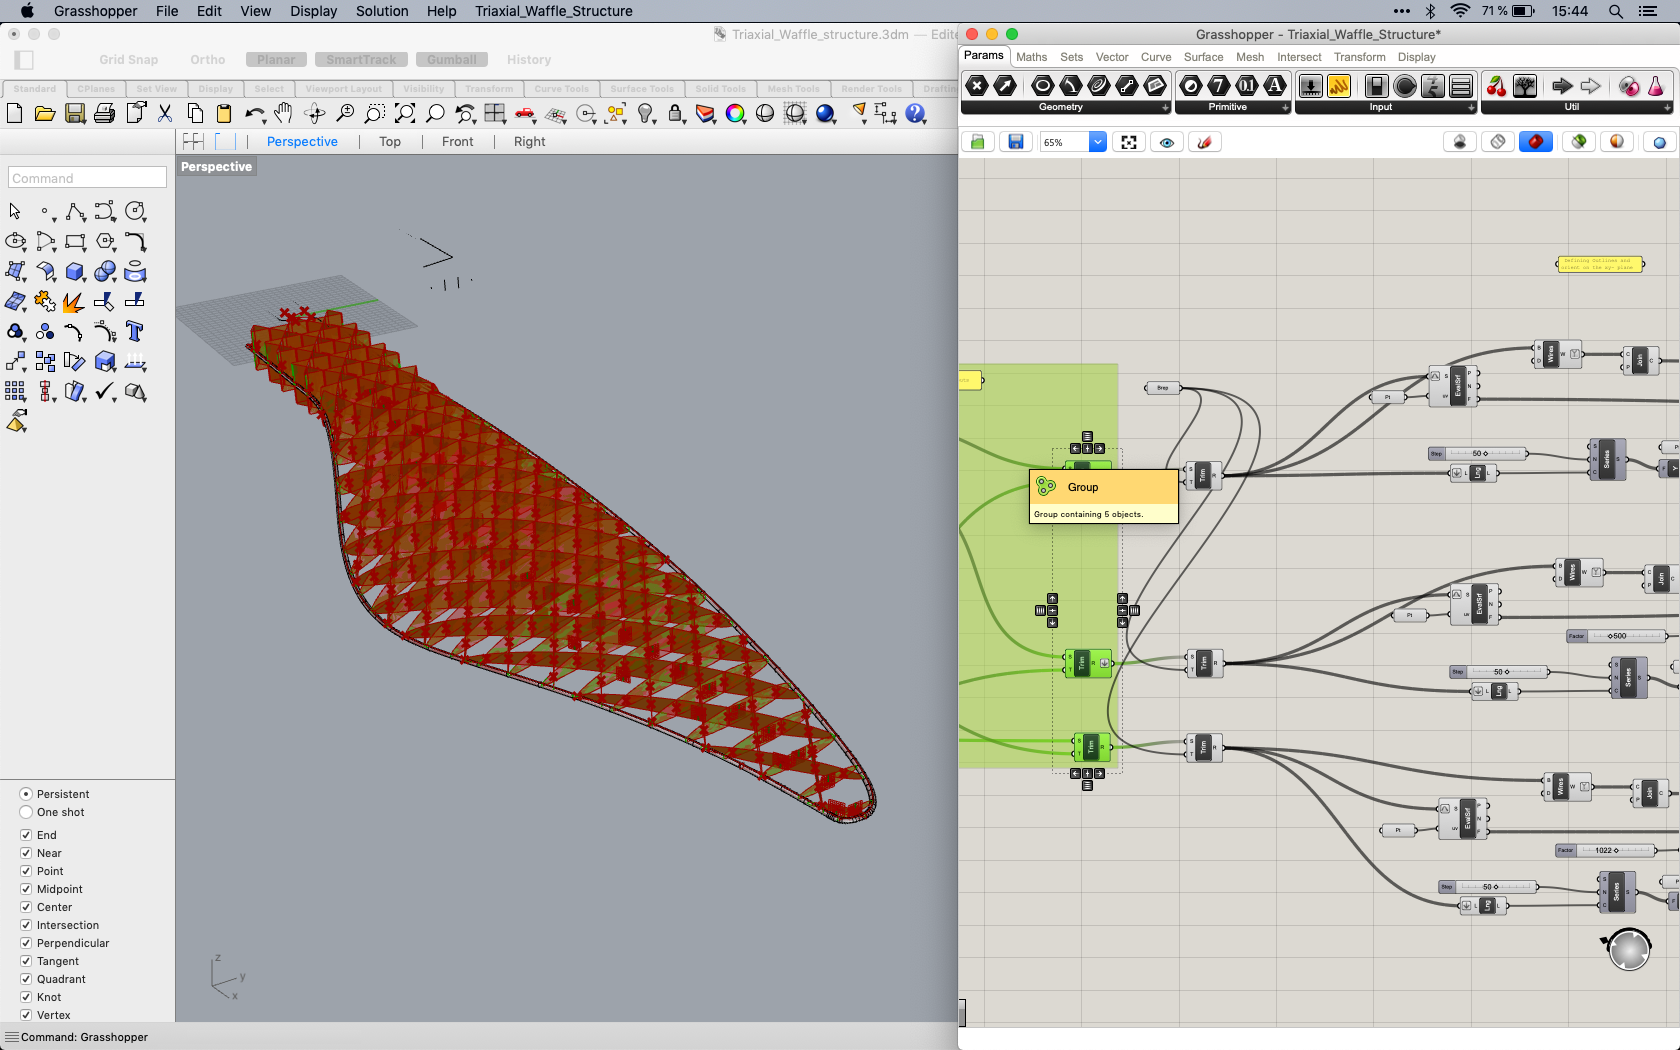Select the Text object T tool
Image resolution: width=1680 pixels, height=1050 pixels.
point(135,332)
